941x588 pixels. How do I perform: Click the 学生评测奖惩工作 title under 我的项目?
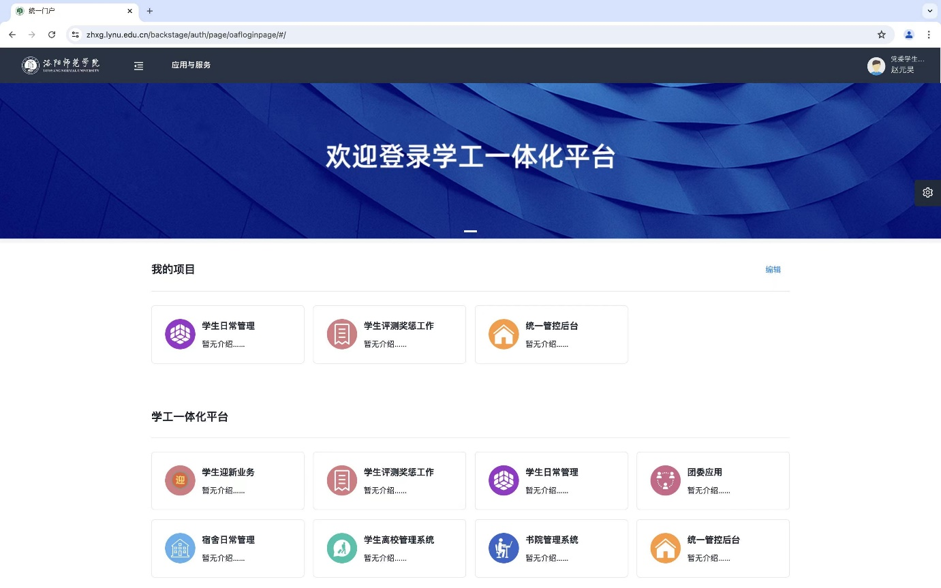(x=398, y=326)
